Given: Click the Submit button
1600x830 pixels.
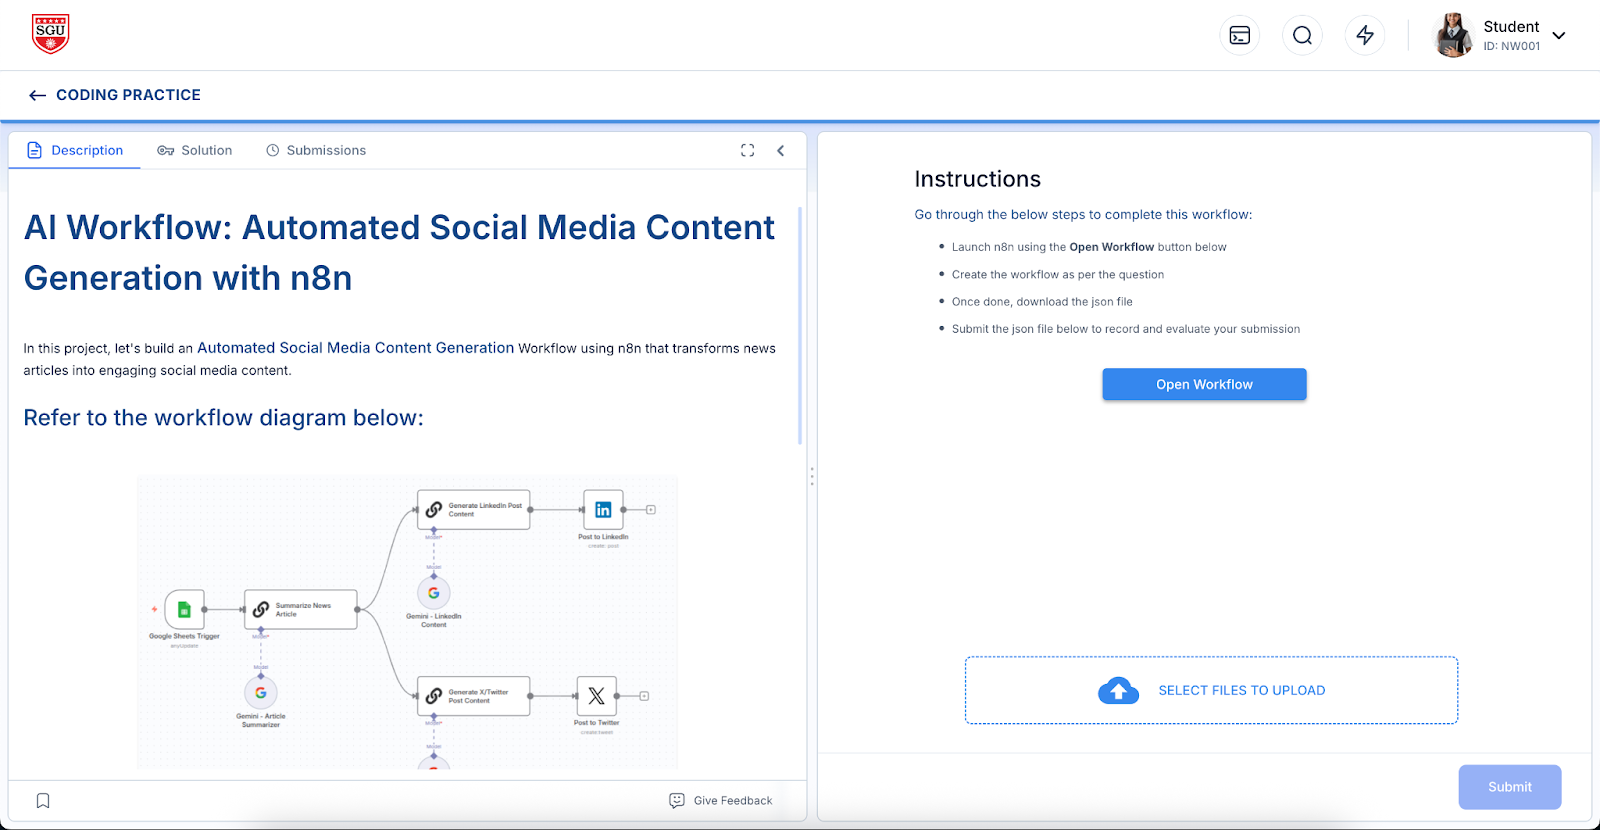Looking at the screenshot, I should (x=1509, y=787).
